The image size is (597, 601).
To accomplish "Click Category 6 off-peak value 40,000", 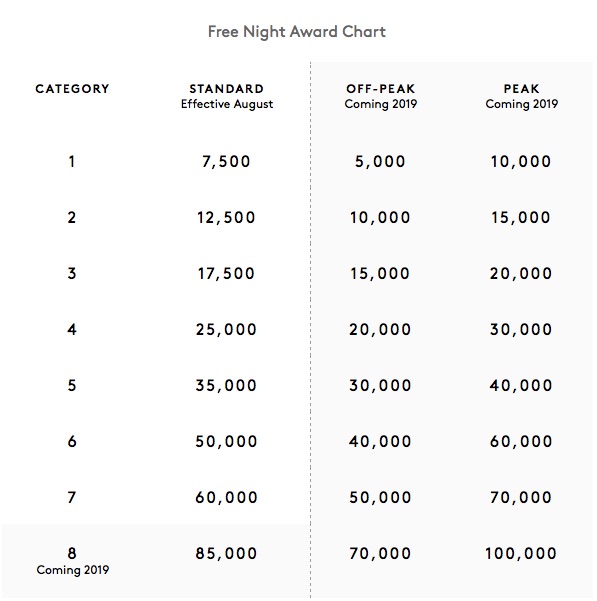I will coord(380,441).
